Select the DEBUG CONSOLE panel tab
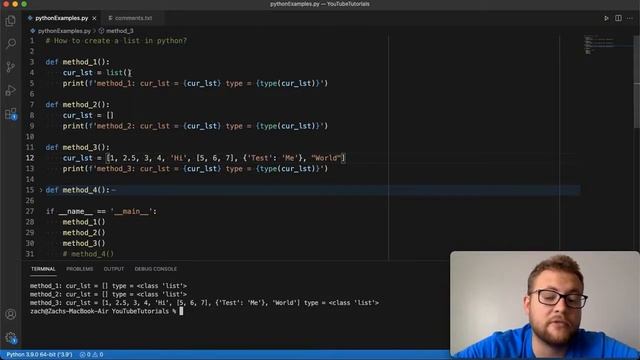Viewport: 640px width, 360px height. pyautogui.click(x=156, y=269)
